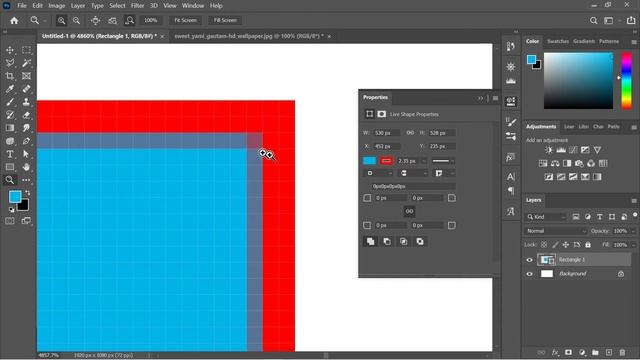The height and width of the screenshot is (360, 640).
Task: Open the Search icon at top right
Action: tap(593, 20)
